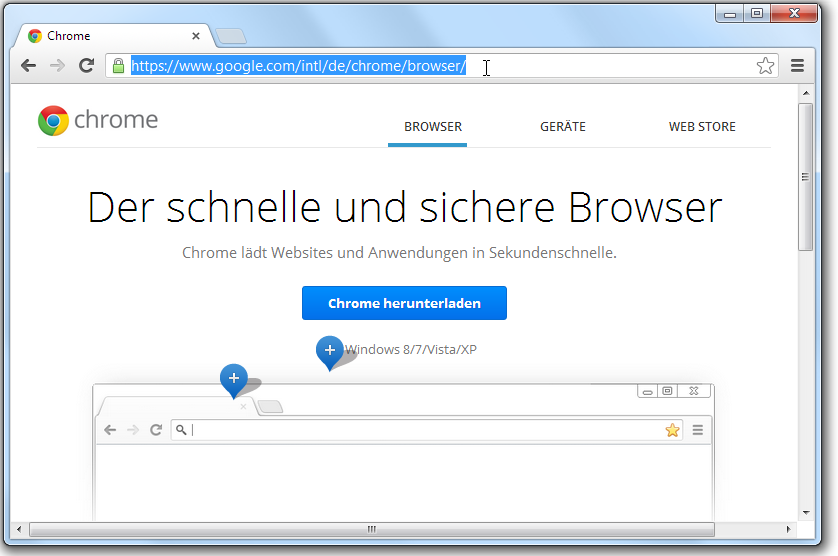
Task: Click the Chrome logo on the page
Action: click(53, 120)
